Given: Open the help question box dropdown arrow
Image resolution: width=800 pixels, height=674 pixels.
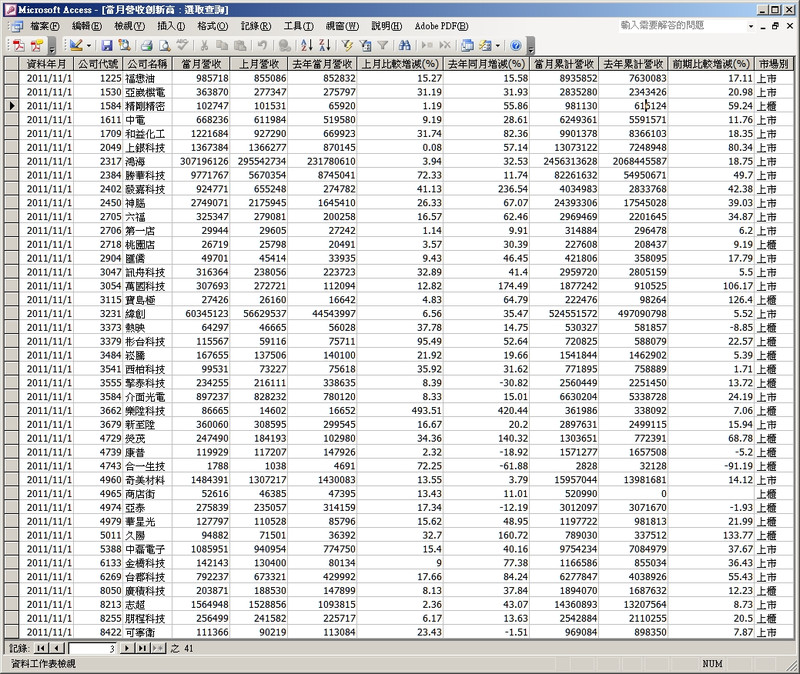Looking at the screenshot, I should pos(751,26).
